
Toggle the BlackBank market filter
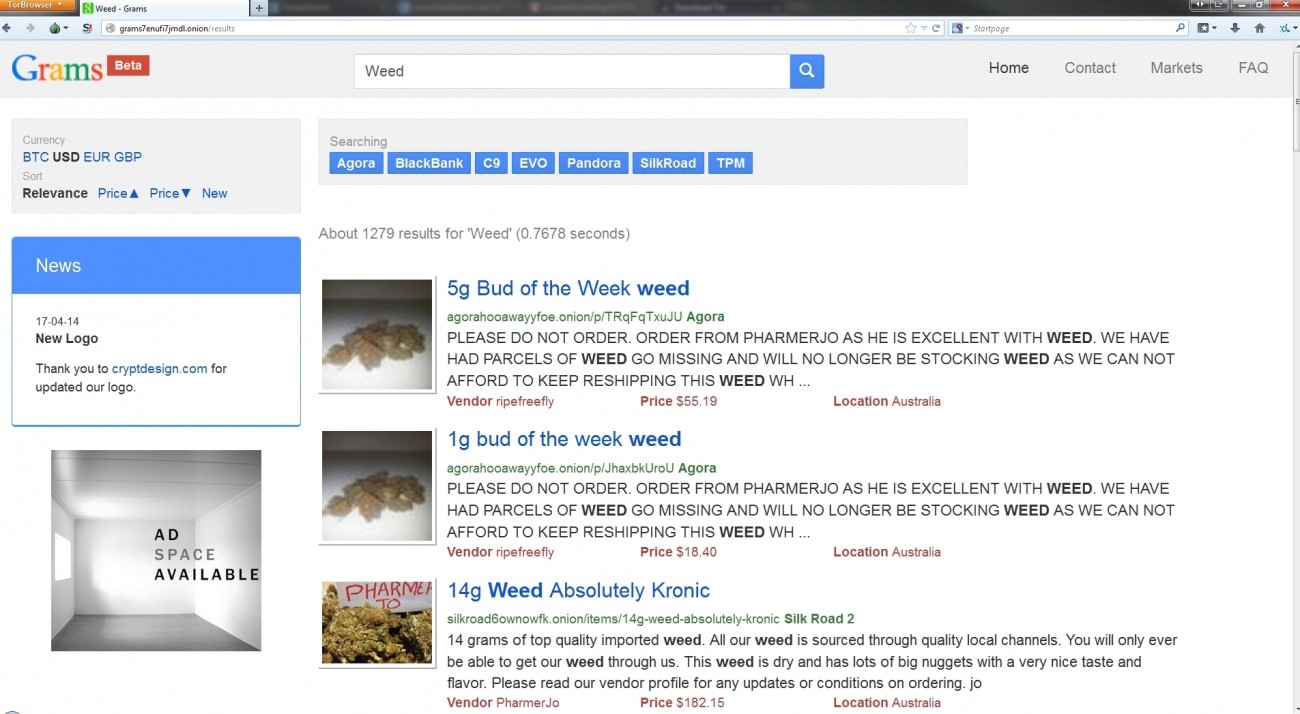coord(429,163)
